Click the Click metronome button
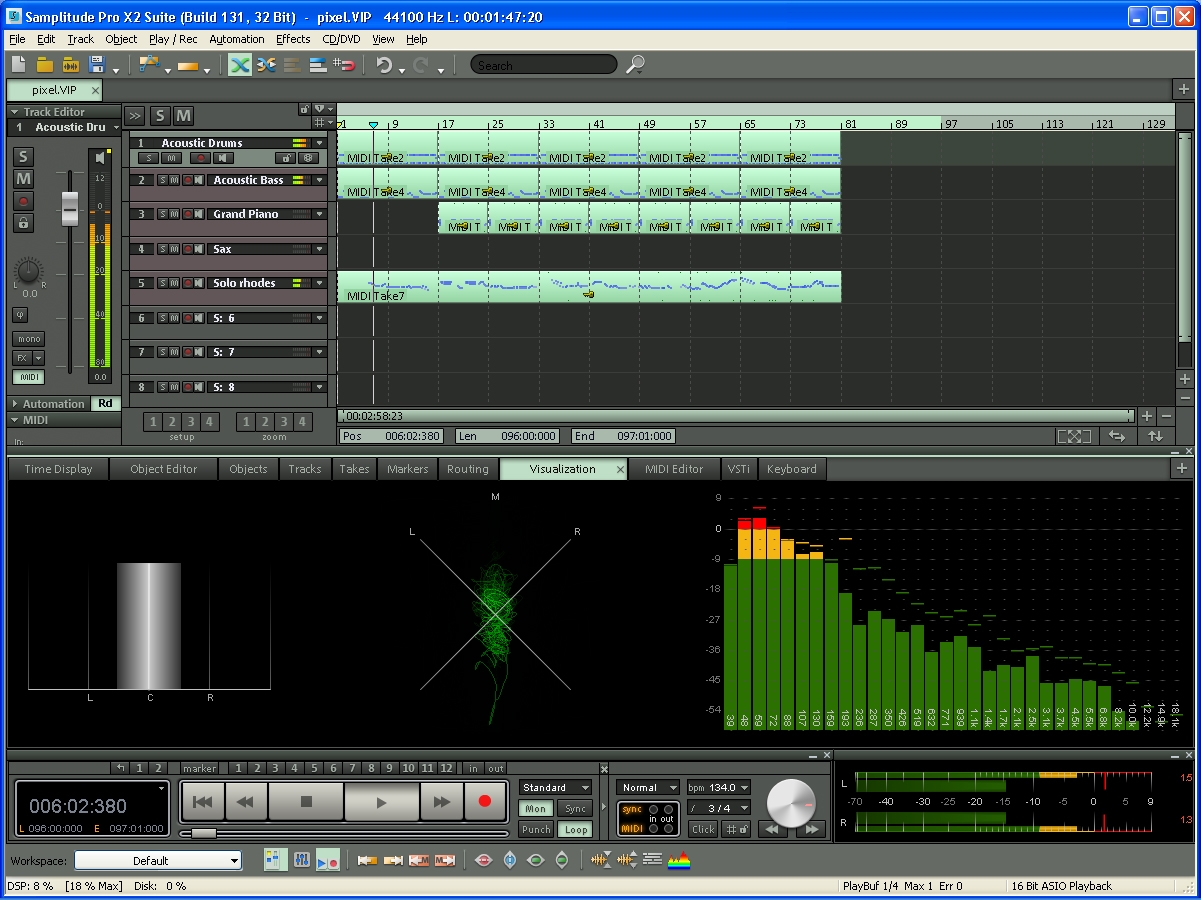The height and width of the screenshot is (900, 1201). (x=703, y=829)
